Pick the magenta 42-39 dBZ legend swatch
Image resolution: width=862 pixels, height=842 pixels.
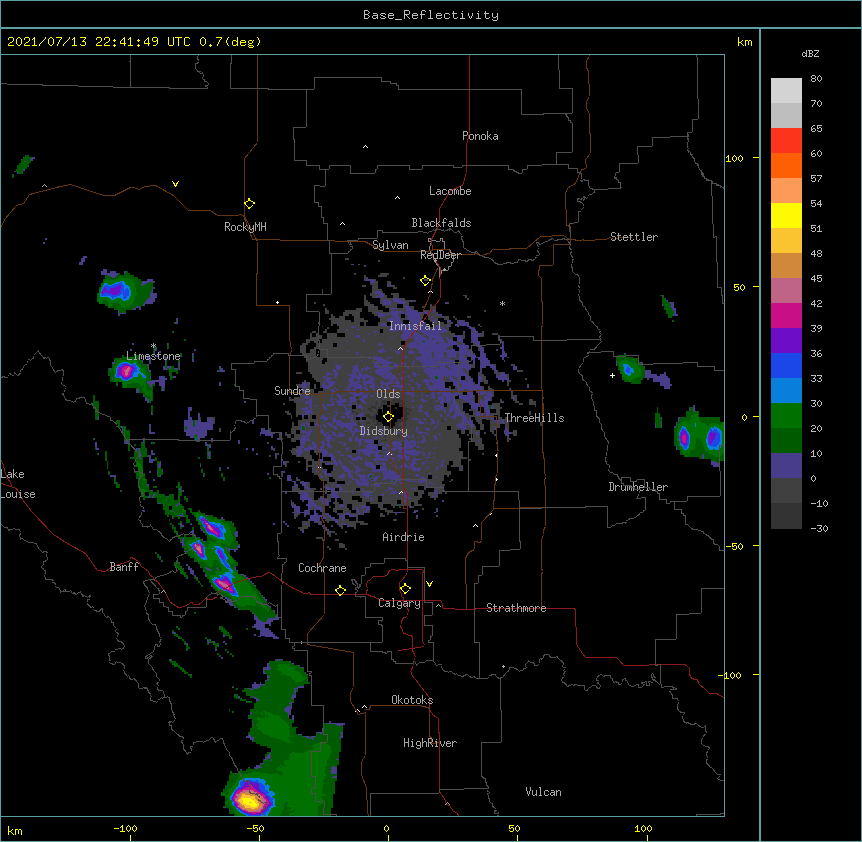pos(786,315)
